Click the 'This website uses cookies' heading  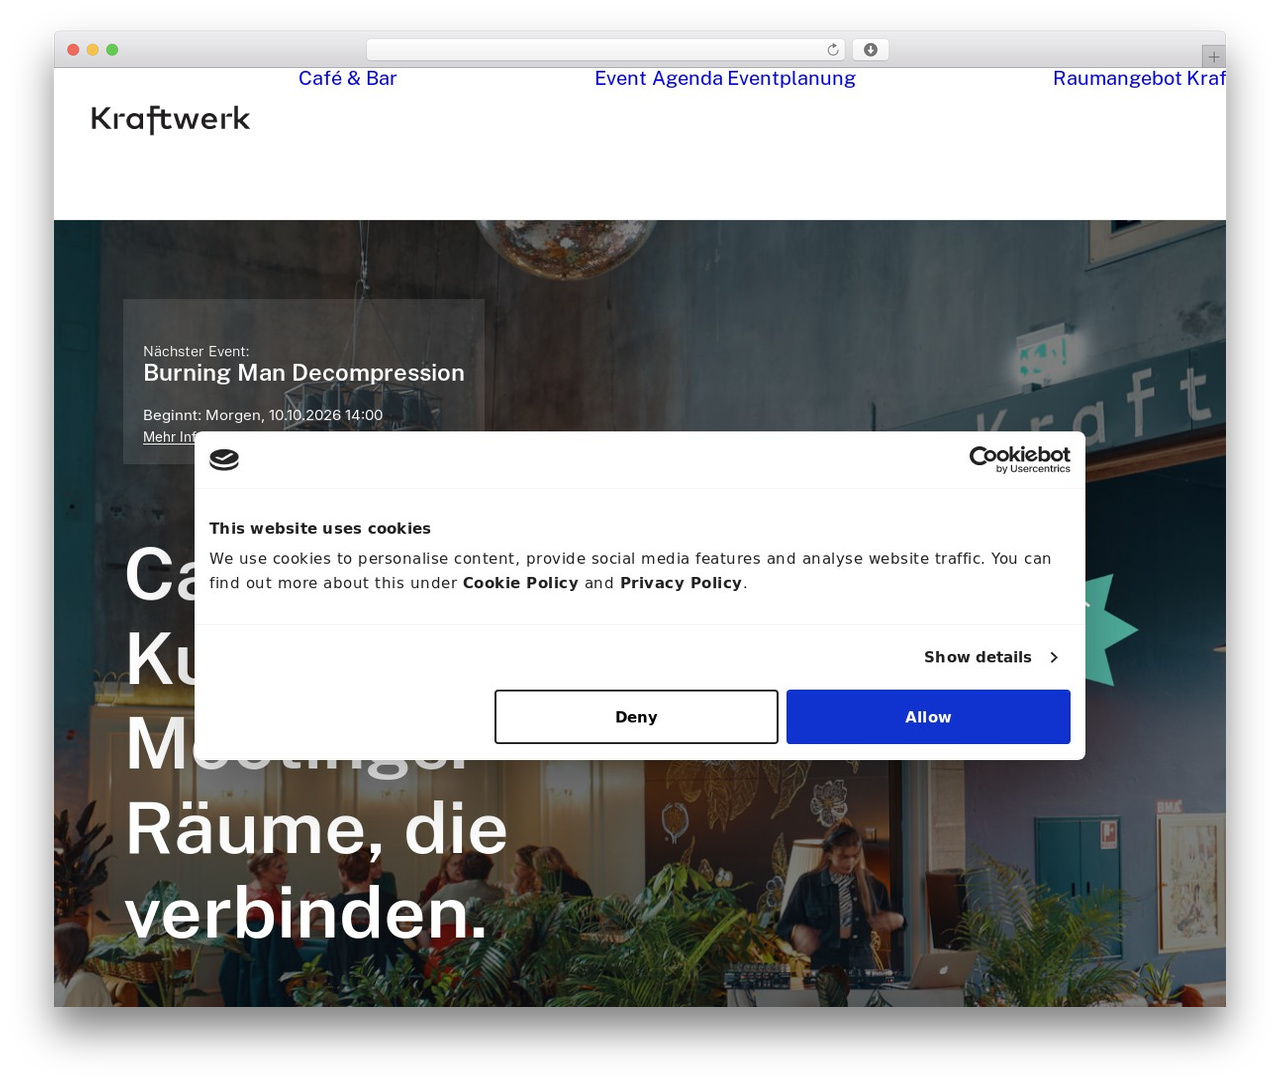click(x=320, y=528)
